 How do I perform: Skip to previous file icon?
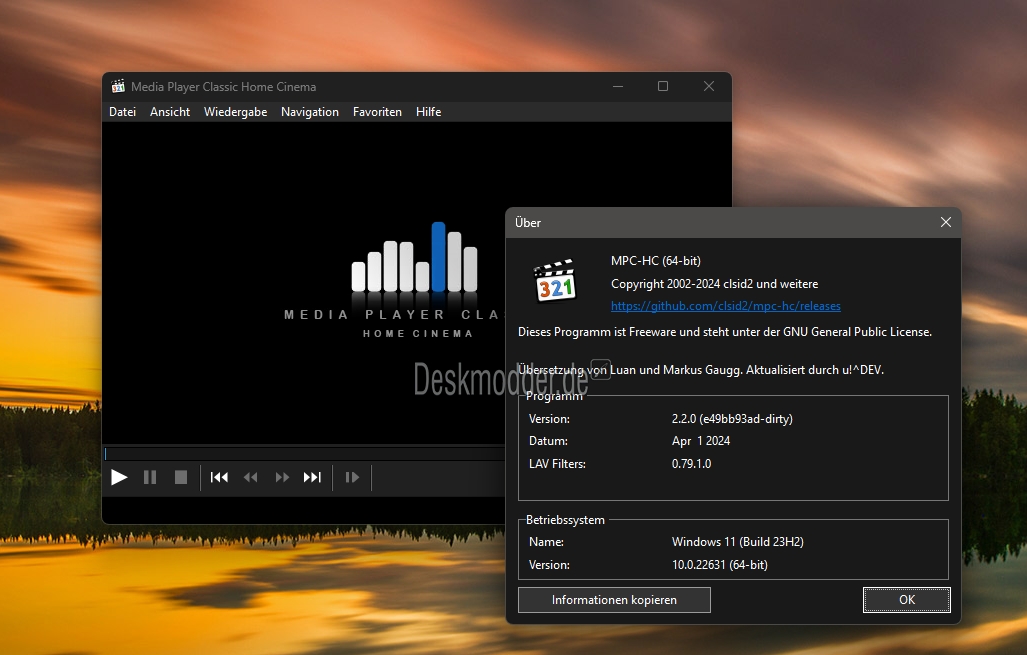(x=219, y=477)
